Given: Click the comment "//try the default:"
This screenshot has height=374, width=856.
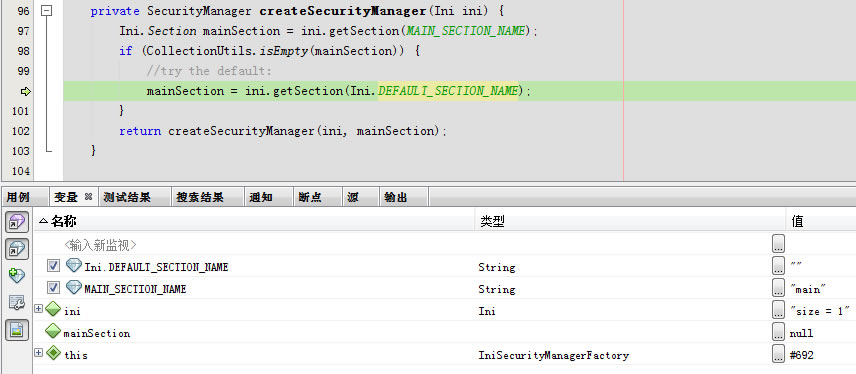Looking at the screenshot, I should pos(209,71).
